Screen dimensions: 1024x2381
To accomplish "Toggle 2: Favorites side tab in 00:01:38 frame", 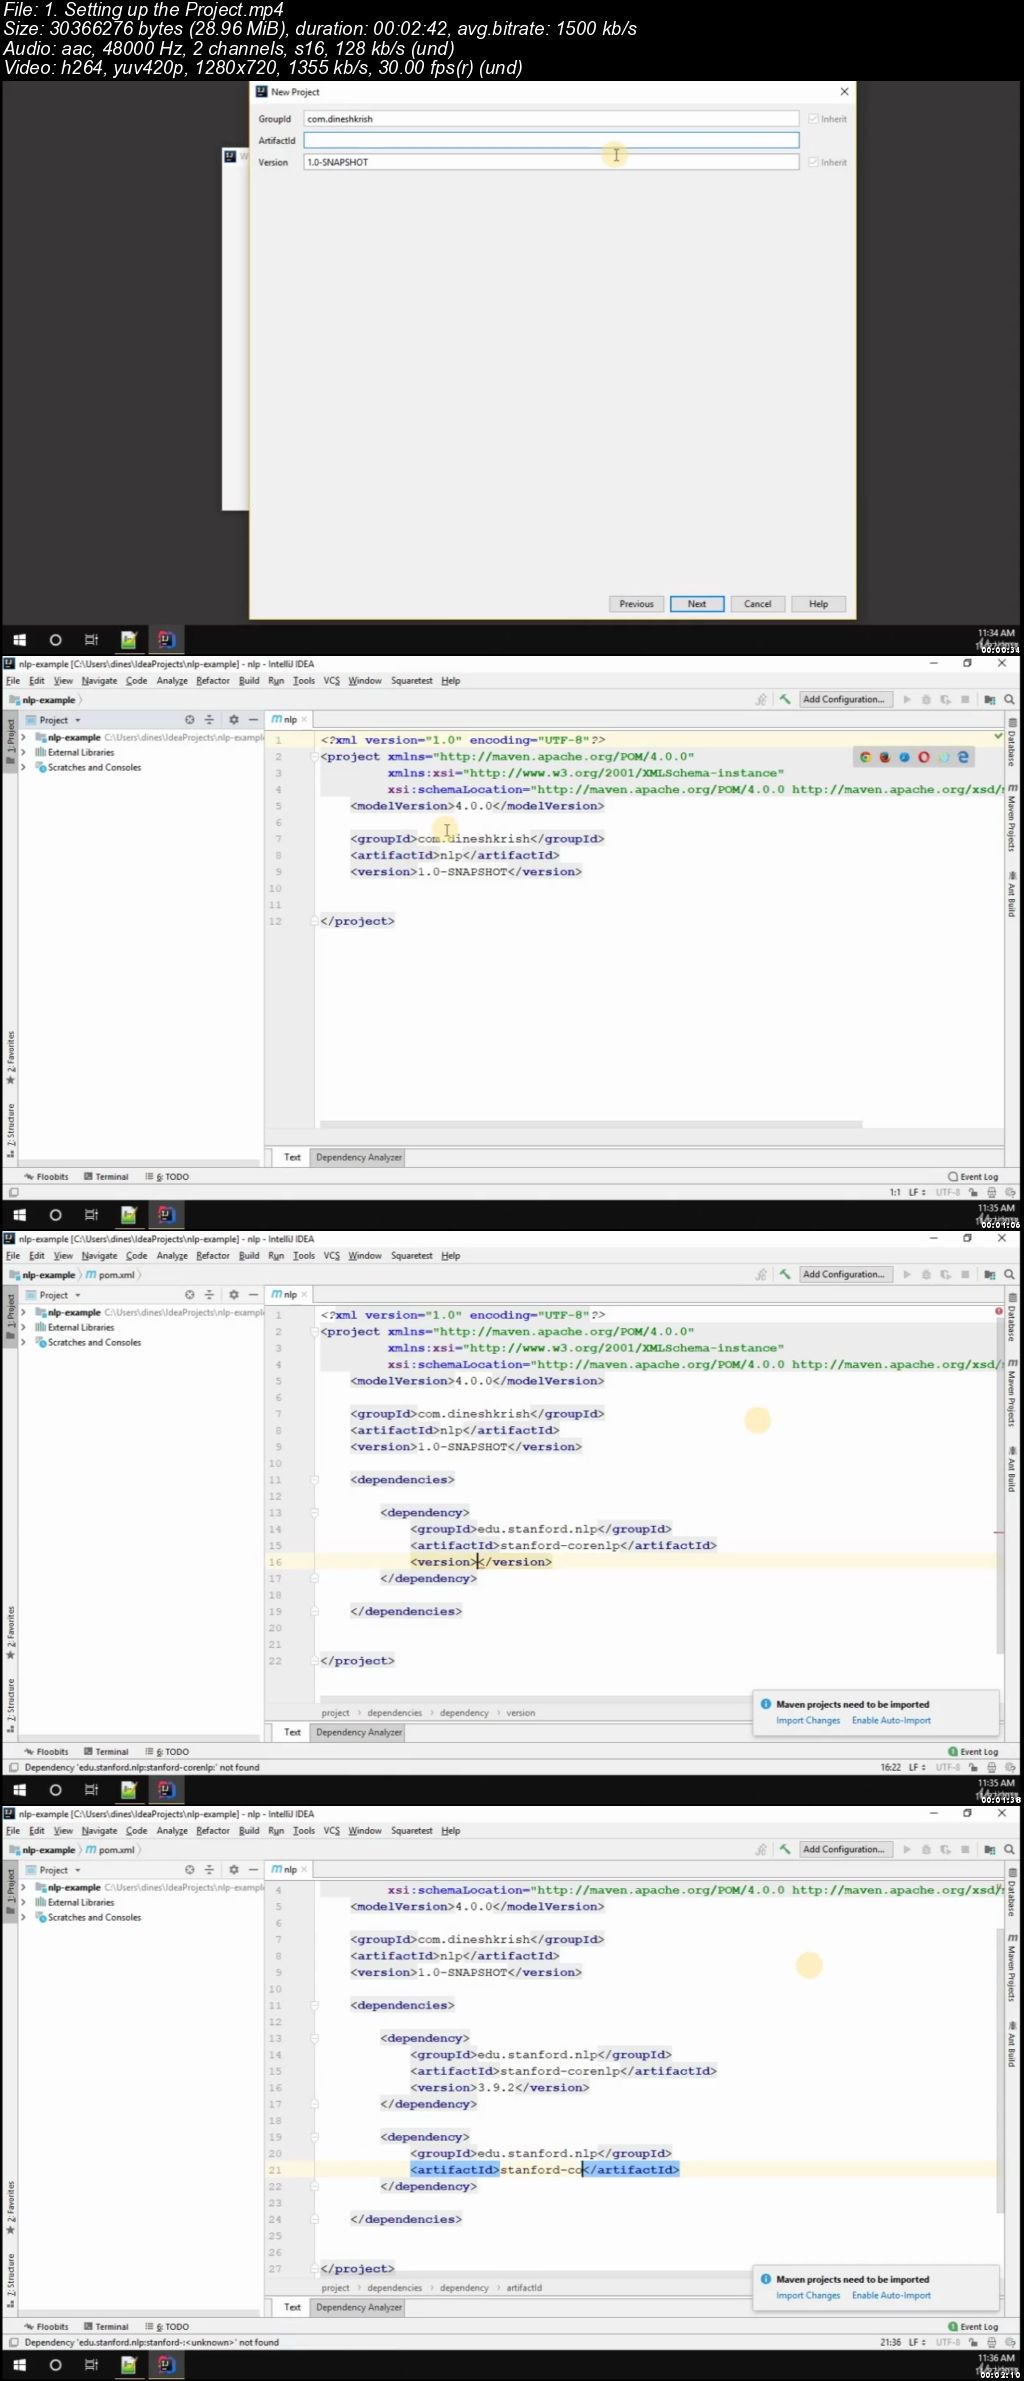I will 11,1632.
